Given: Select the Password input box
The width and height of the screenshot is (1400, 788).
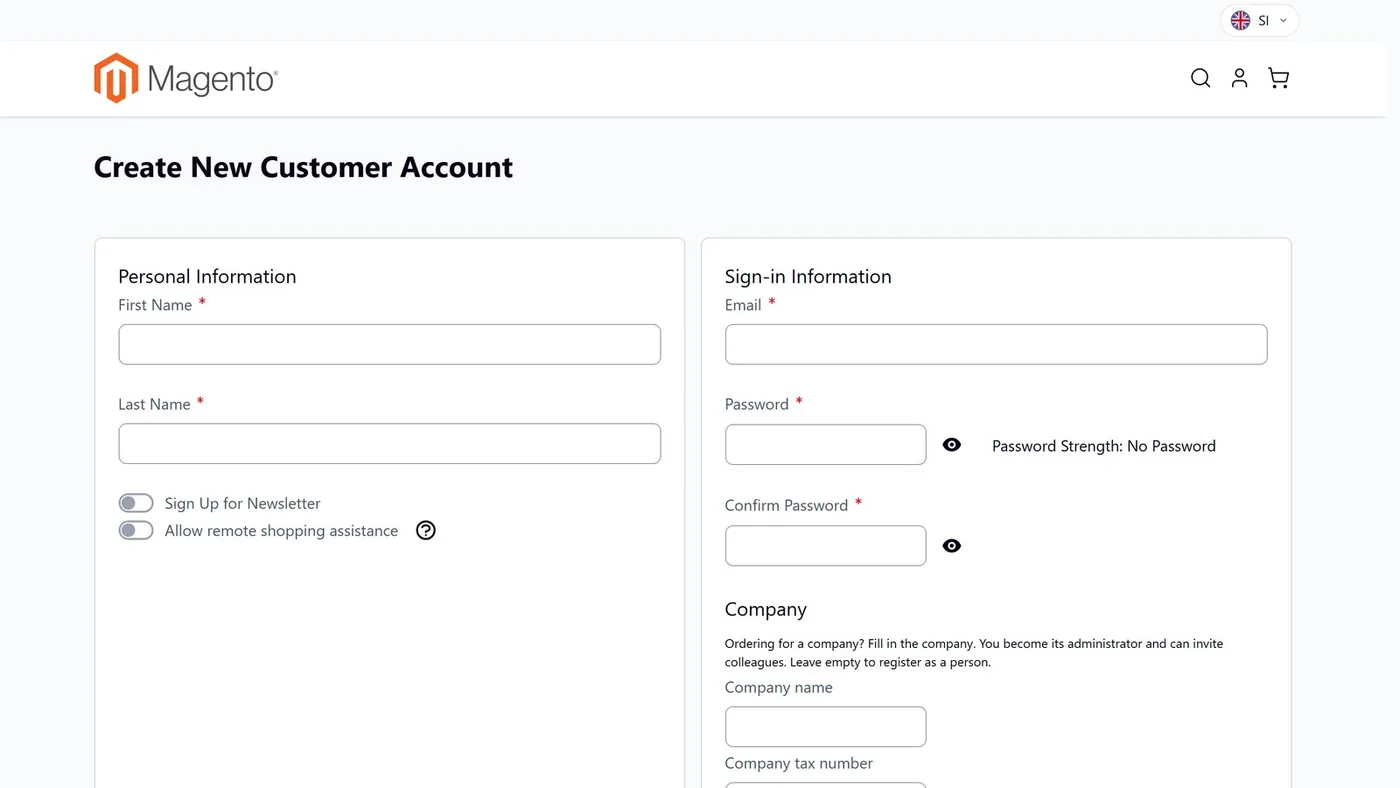Looking at the screenshot, I should tap(826, 445).
